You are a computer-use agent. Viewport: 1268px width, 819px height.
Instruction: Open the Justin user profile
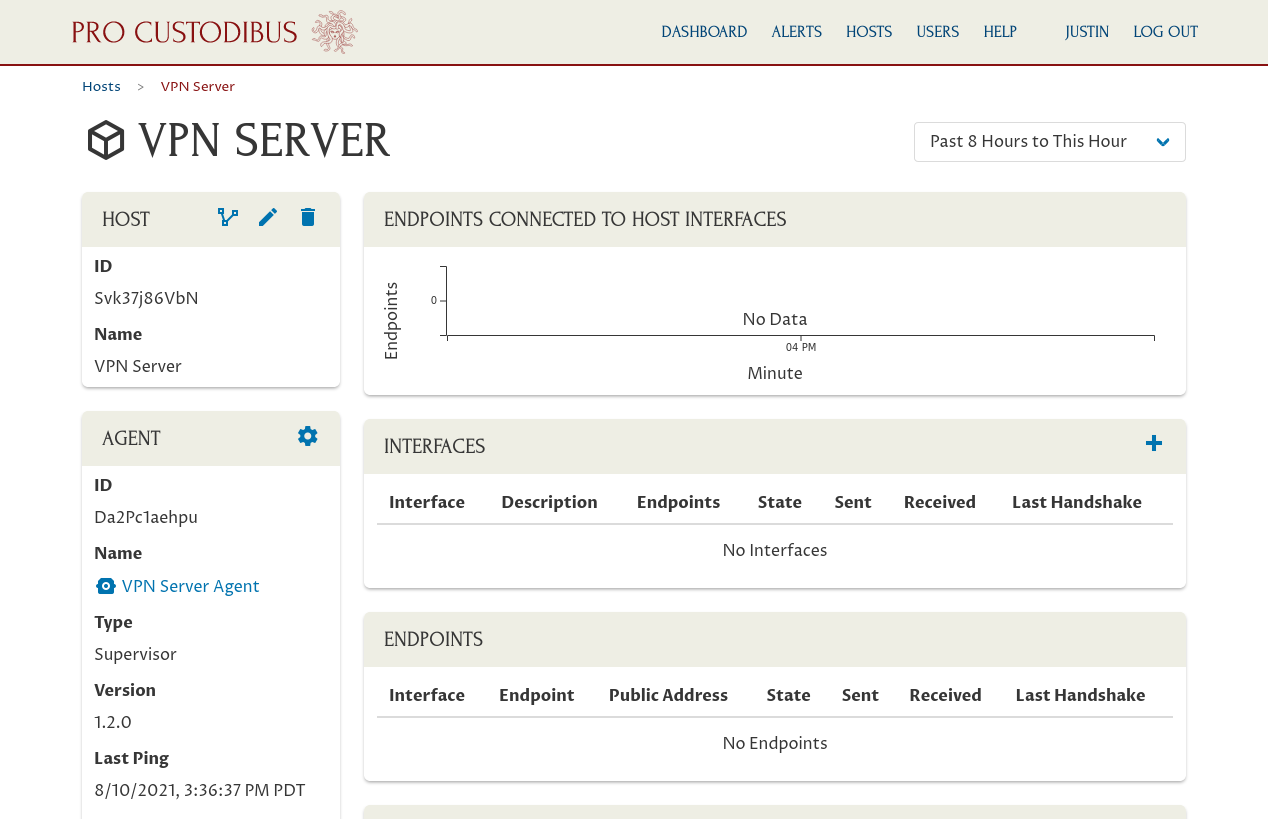pyautogui.click(x=1087, y=32)
